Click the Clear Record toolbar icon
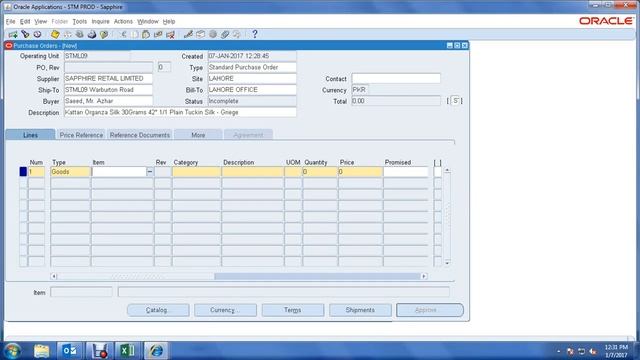 (x=158, y=34)
